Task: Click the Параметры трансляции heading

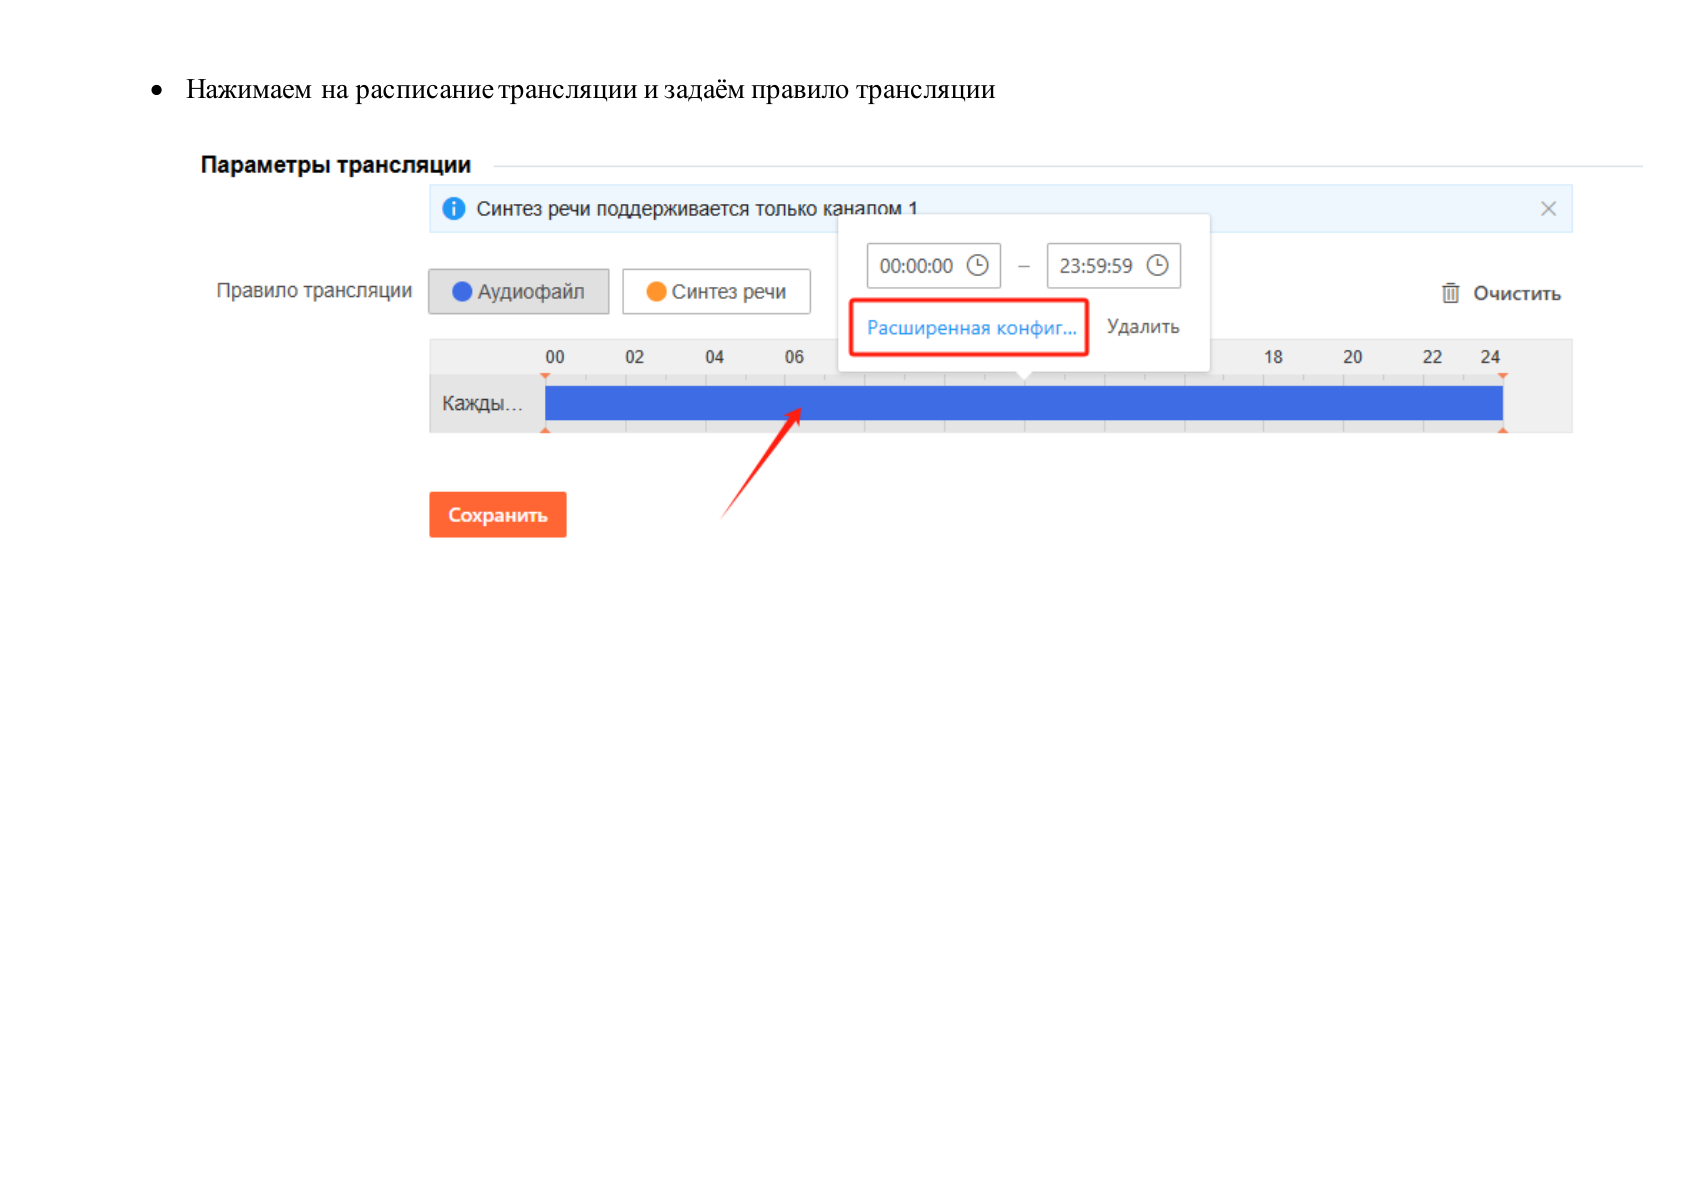Action: [335, 165]
